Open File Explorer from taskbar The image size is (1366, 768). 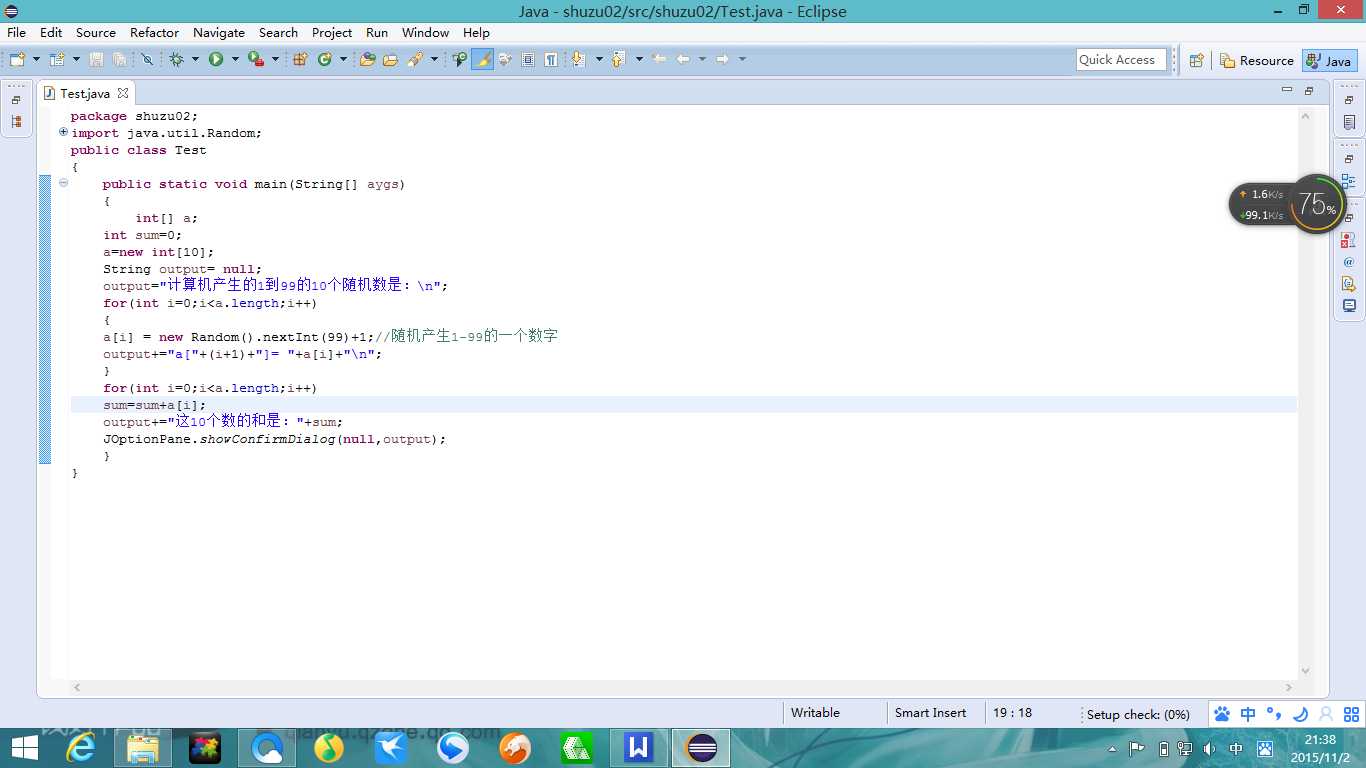pyautogui.click(x=143, y=748)
